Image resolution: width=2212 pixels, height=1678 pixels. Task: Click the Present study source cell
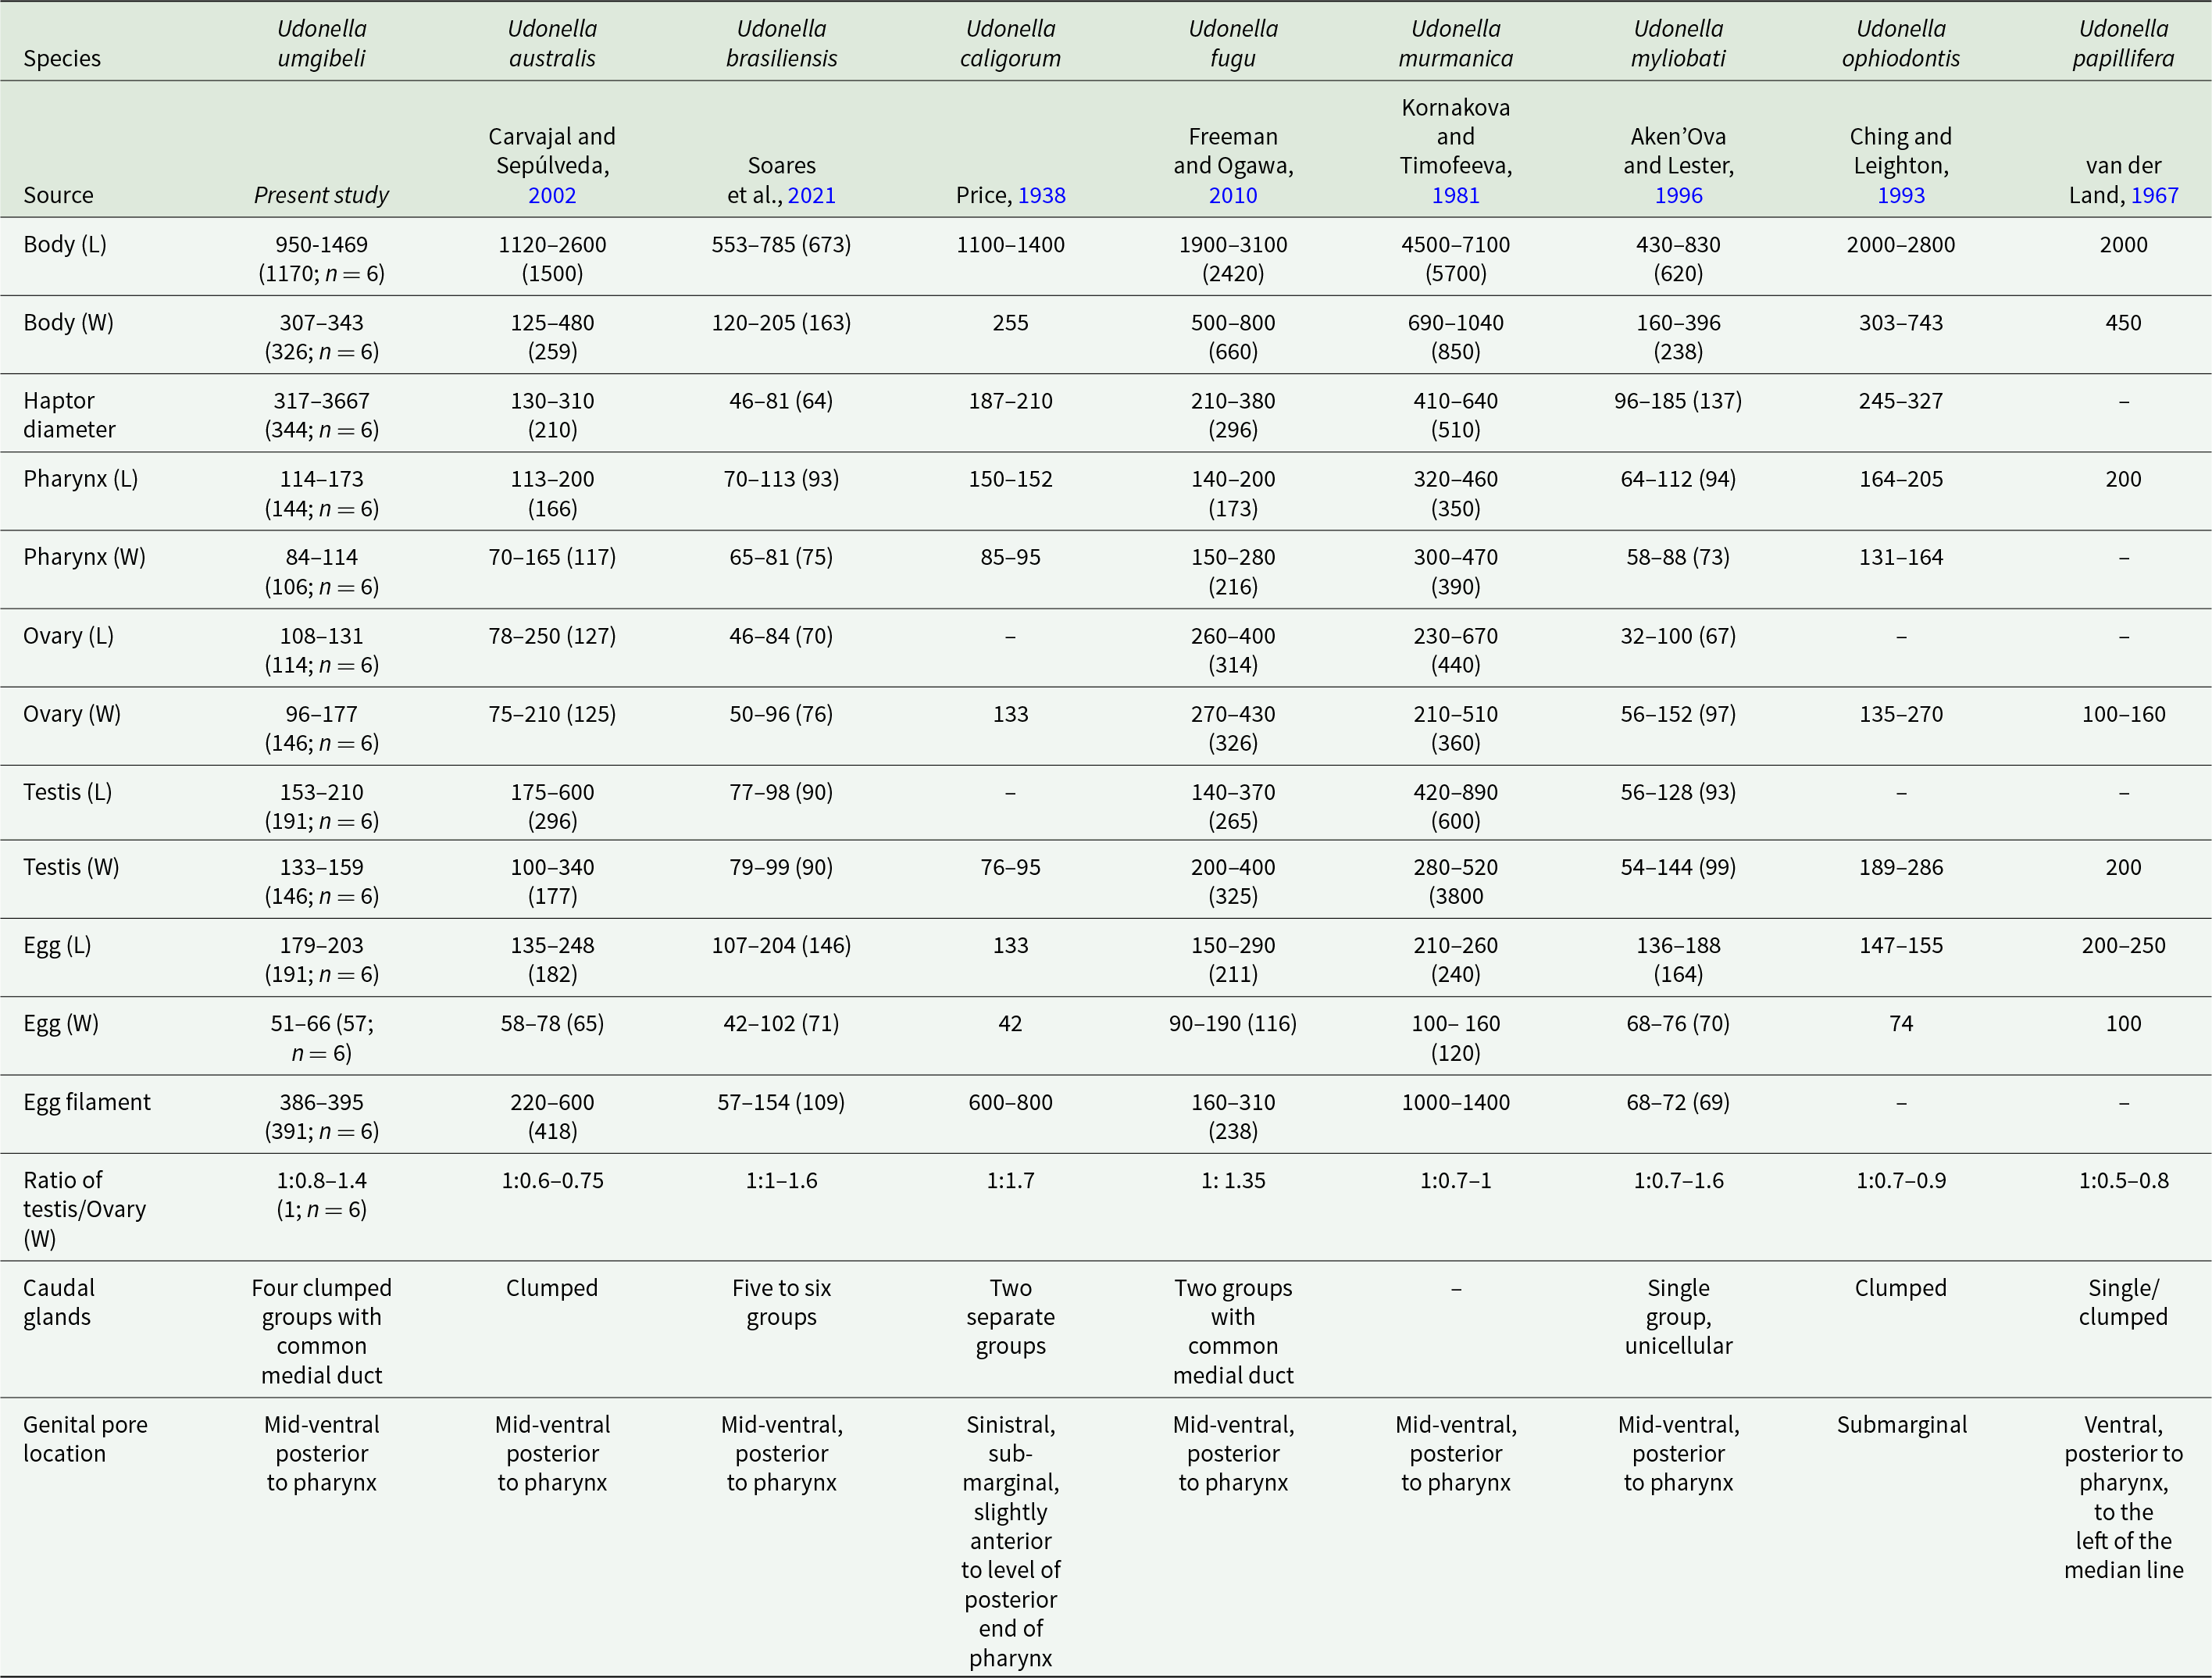pyautogui.click(x=321, y=195)
